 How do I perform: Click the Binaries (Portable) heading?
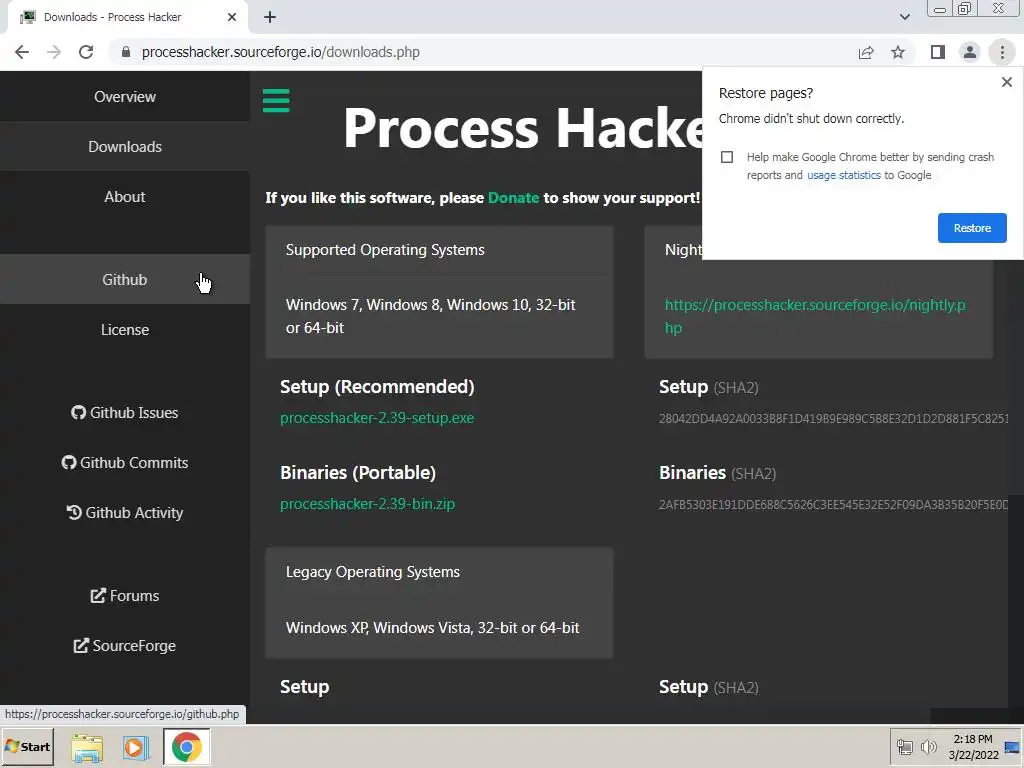(x=358, y=473)
